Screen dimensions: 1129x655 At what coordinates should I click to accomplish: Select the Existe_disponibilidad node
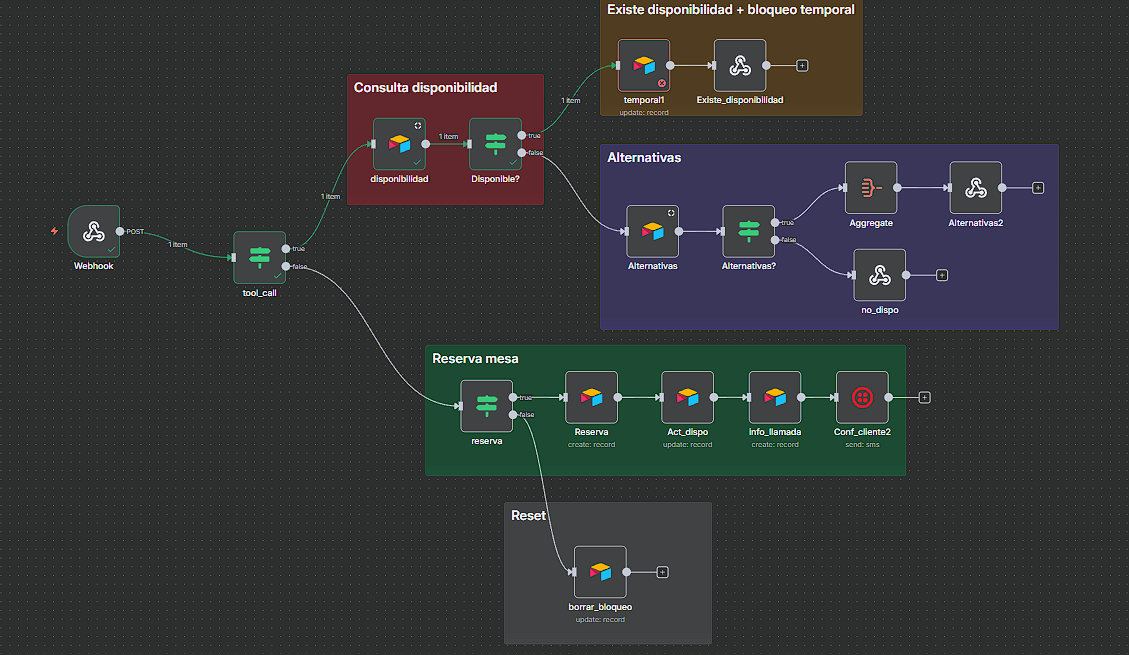739,65
